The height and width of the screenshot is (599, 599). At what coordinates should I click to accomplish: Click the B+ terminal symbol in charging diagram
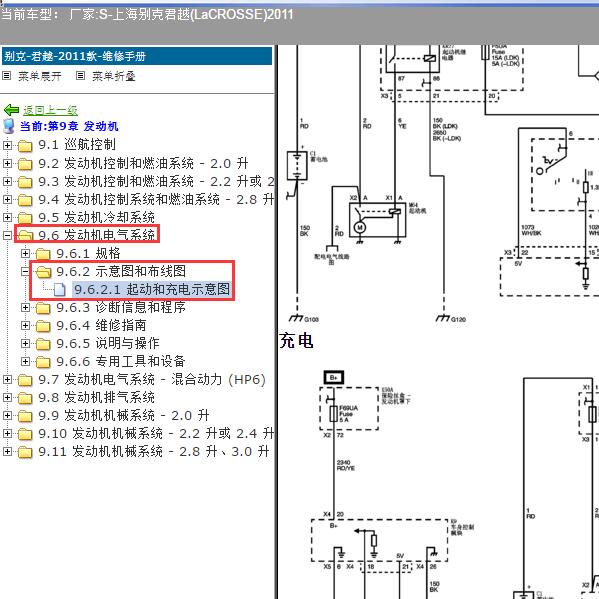tap(333, 377)
